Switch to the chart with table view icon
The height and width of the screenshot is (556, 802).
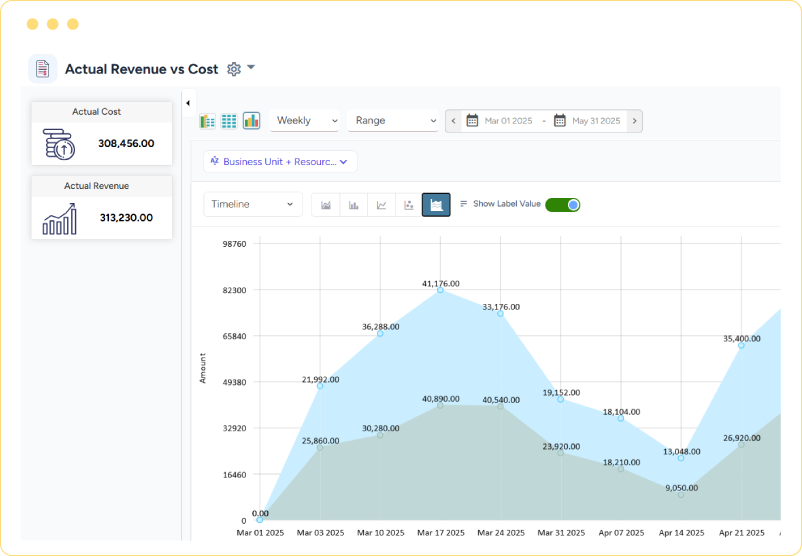point(207,121)
